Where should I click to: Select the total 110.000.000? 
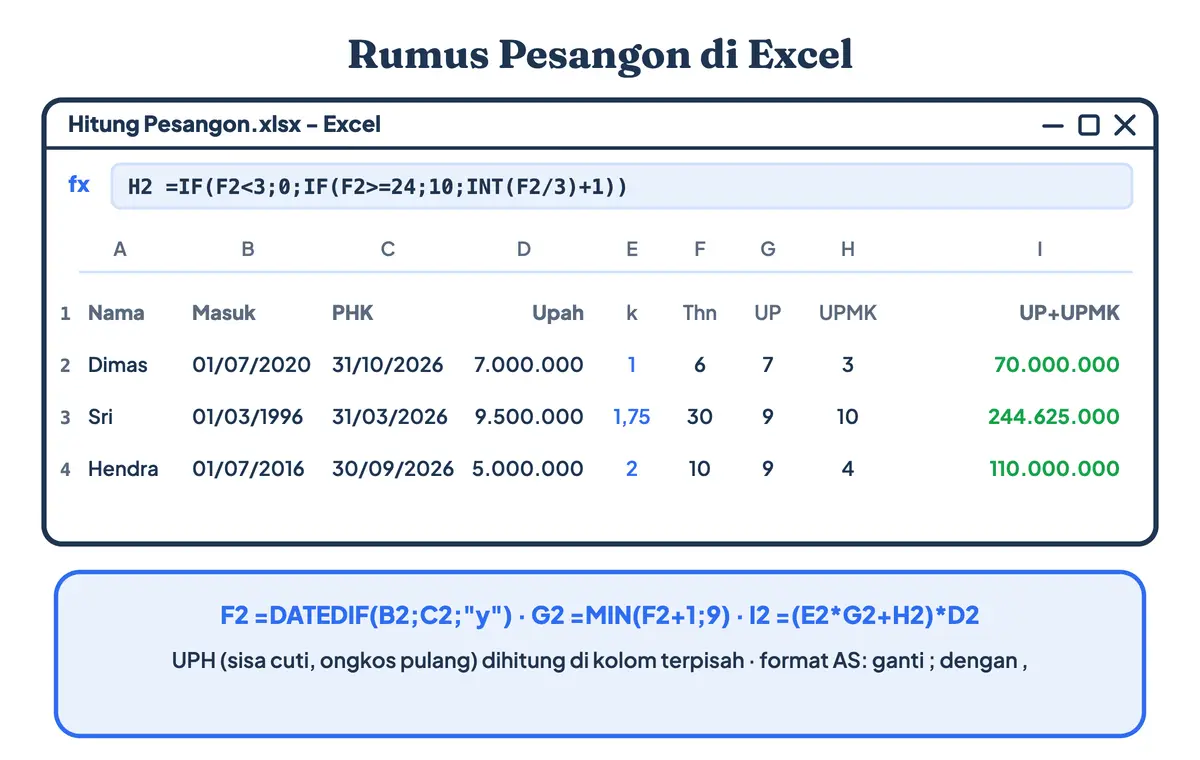[1055, 469]
